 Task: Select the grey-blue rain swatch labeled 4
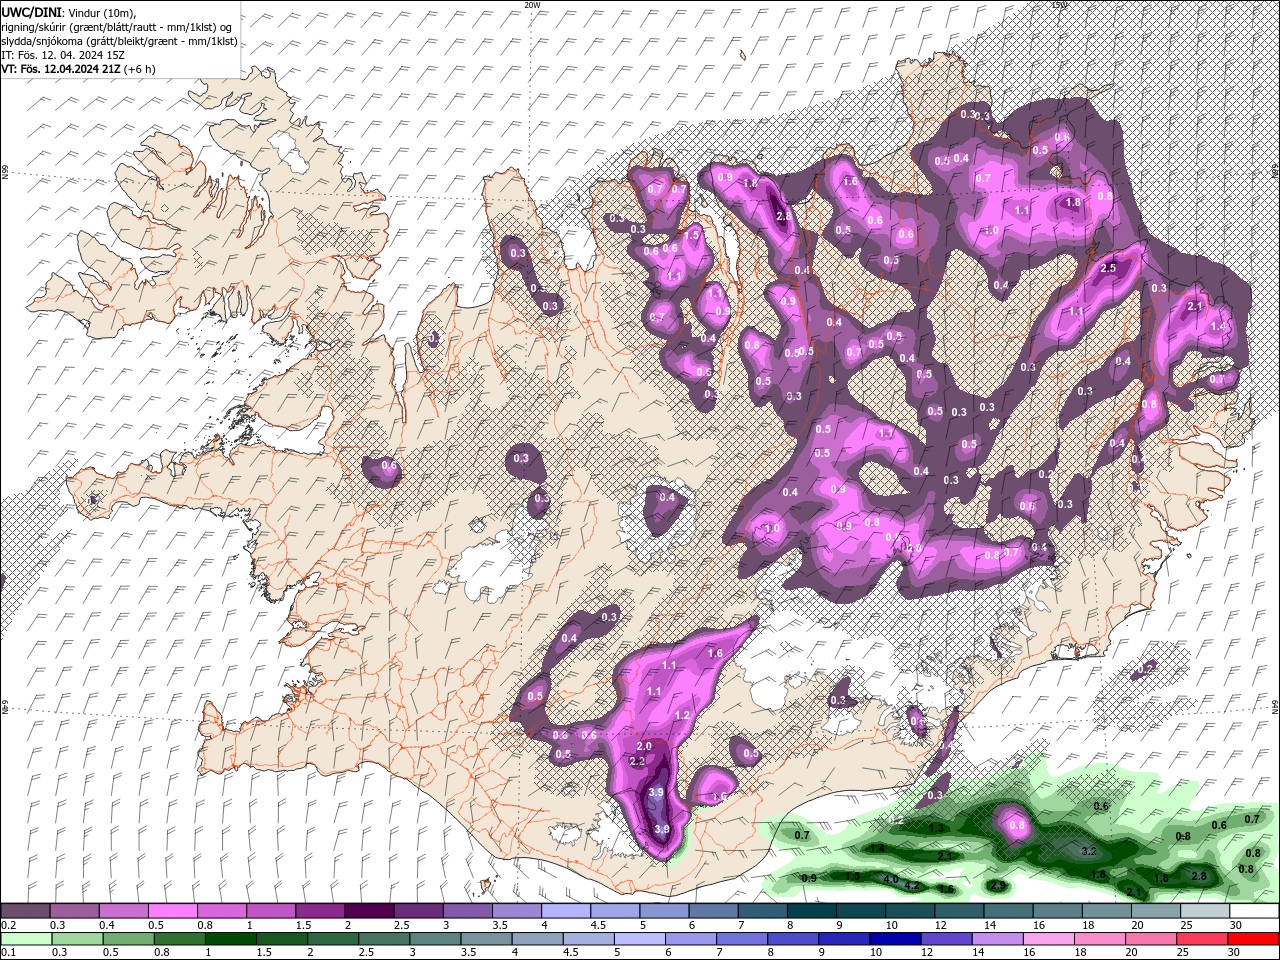click(536, 939)
